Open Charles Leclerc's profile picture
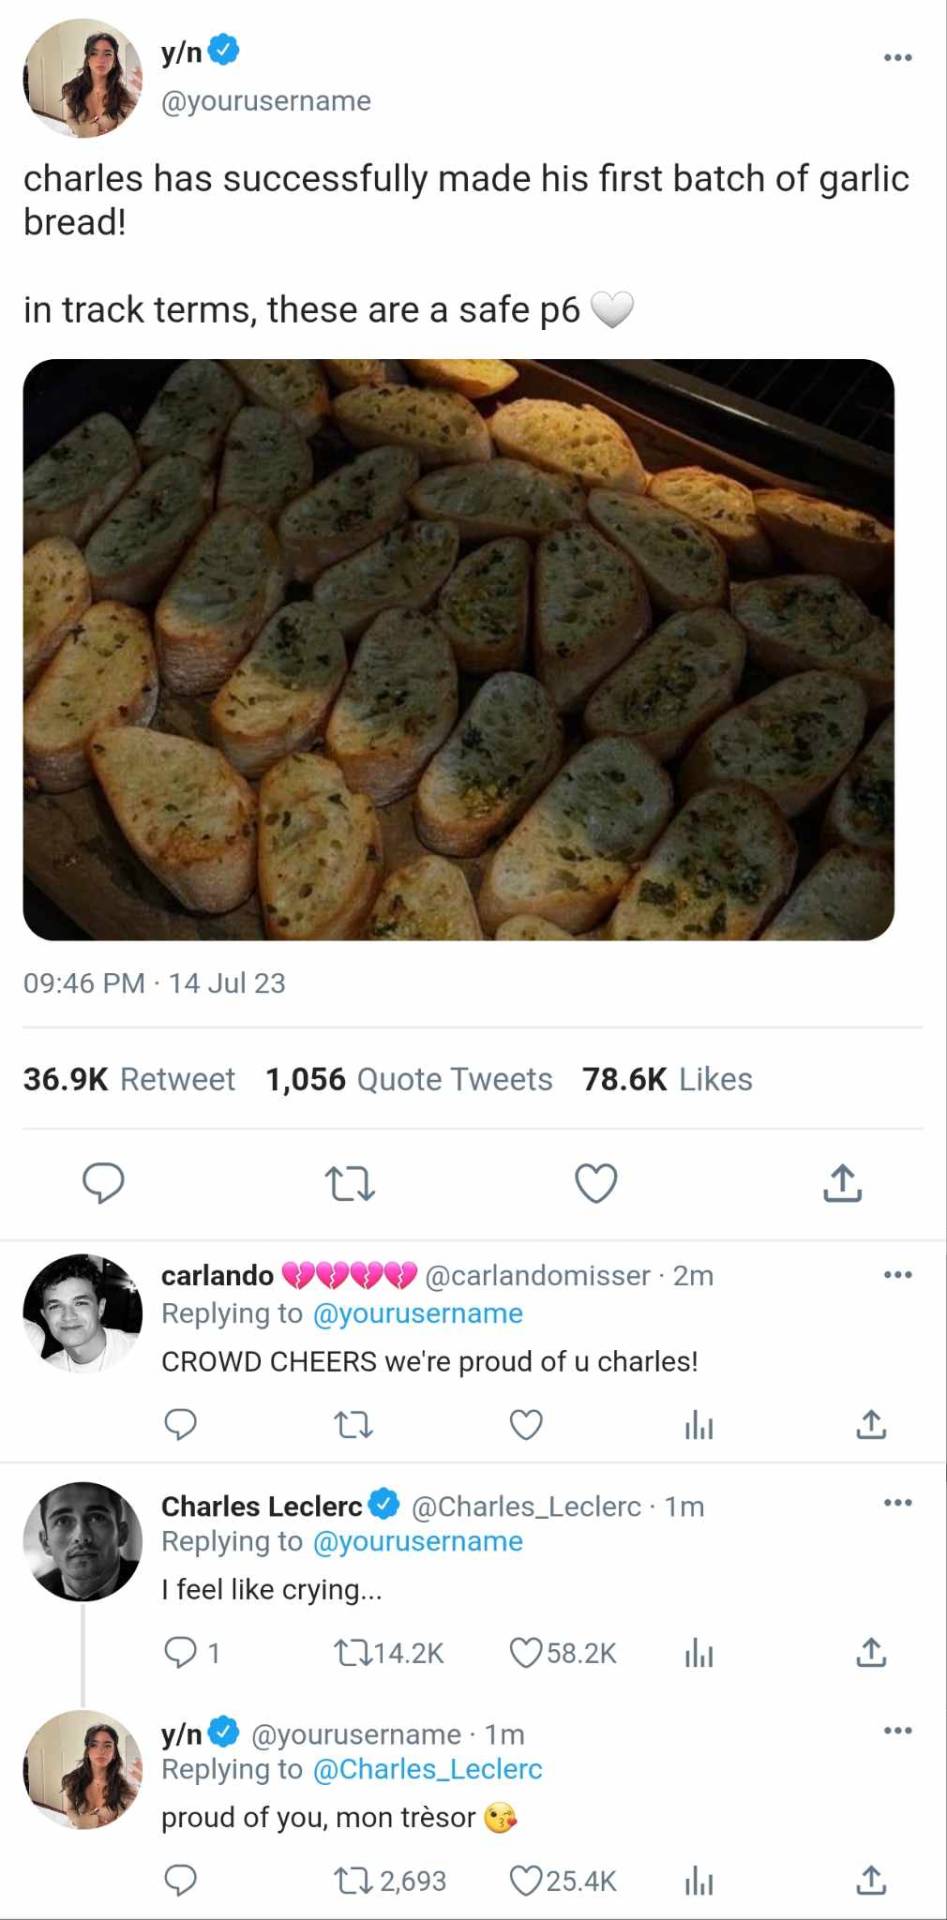947x1920 pixels. click(83, 1541)
